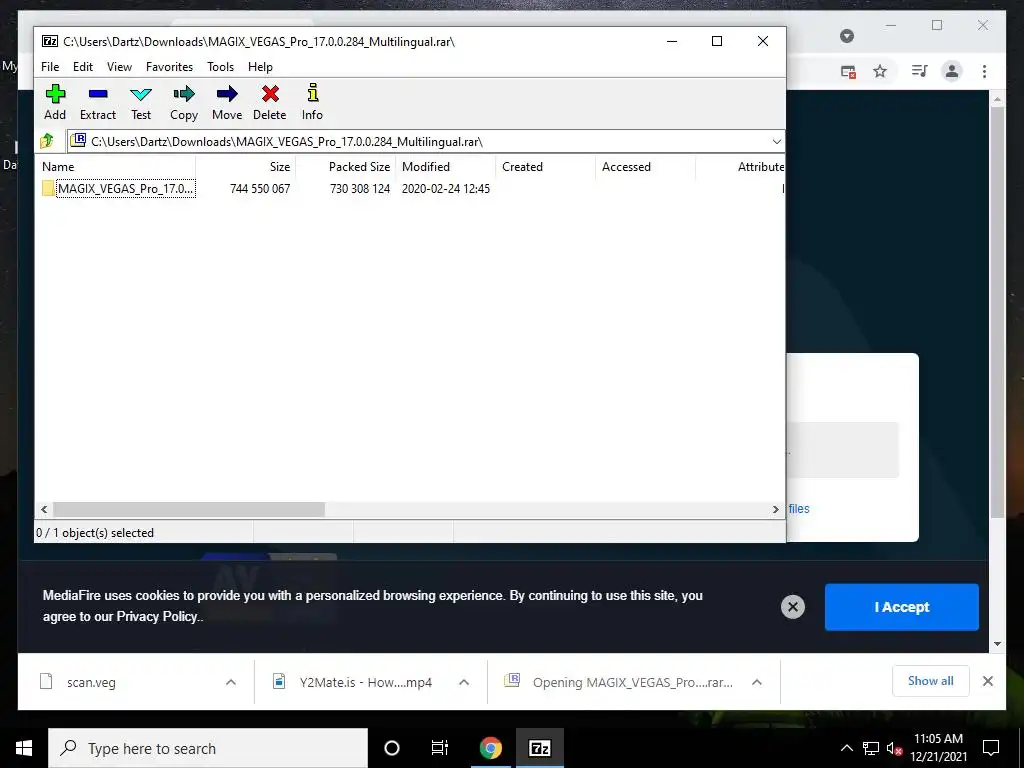
Task: Sort by the Created column header
Action: 546,167
